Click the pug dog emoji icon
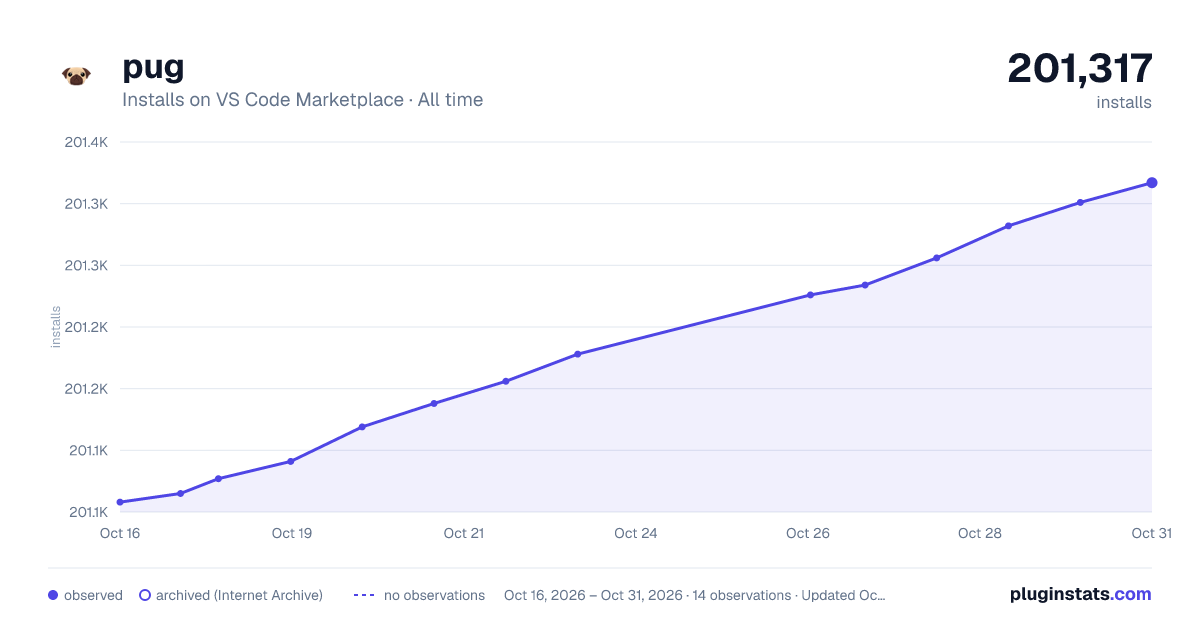This screenshot has width=1200, height=630. click(x=76, y=76)
